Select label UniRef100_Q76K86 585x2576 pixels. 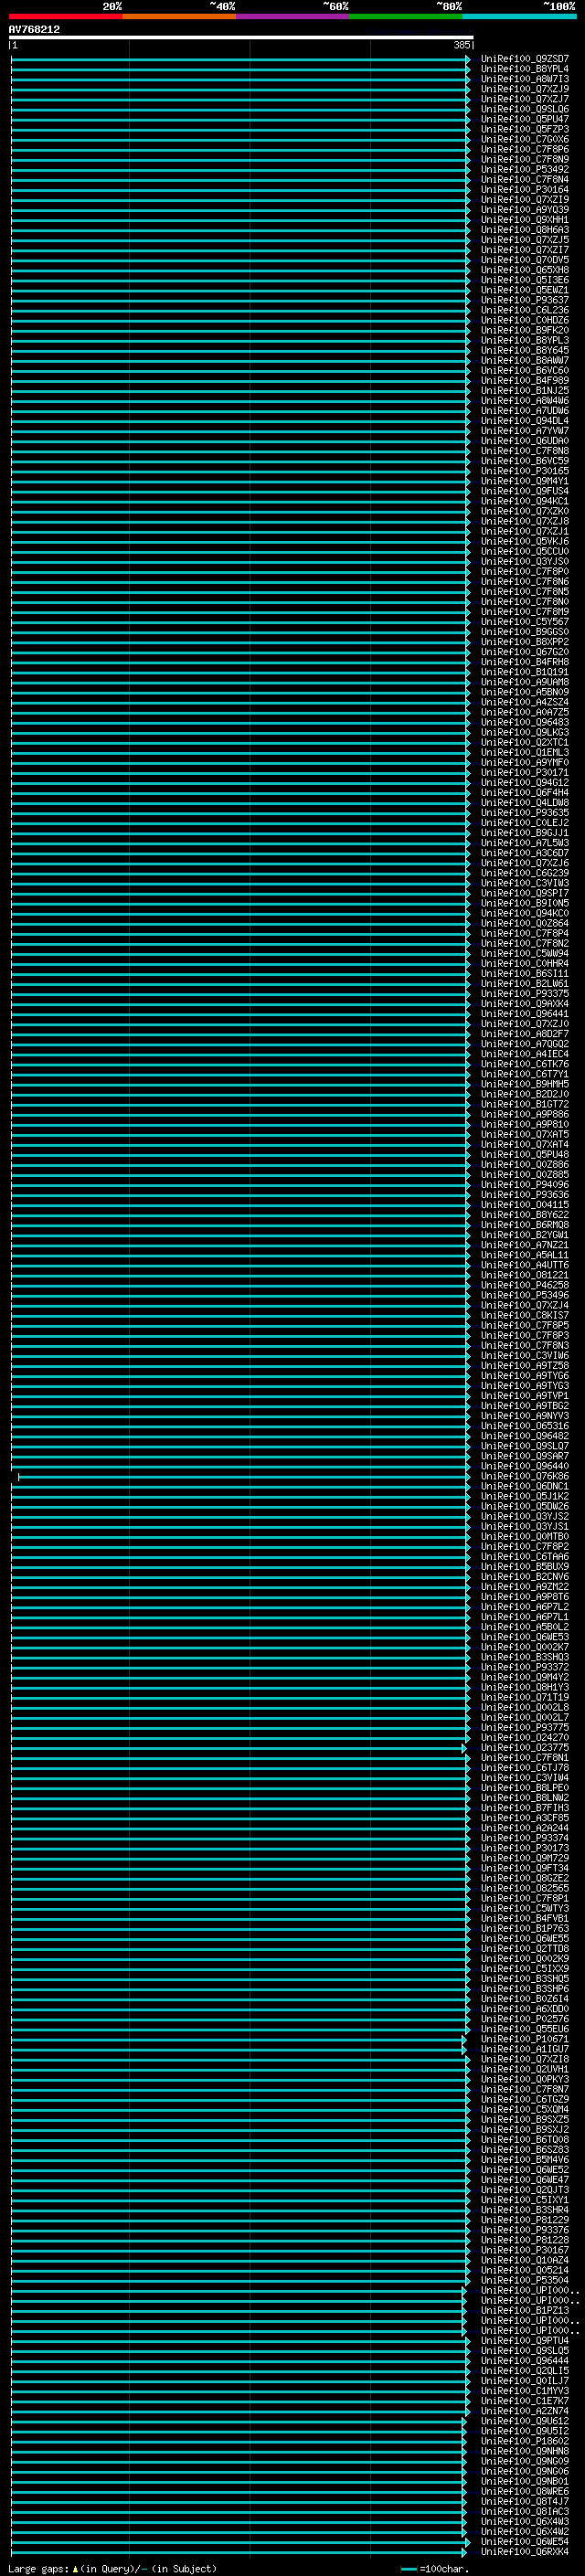tap(524, 1475)
